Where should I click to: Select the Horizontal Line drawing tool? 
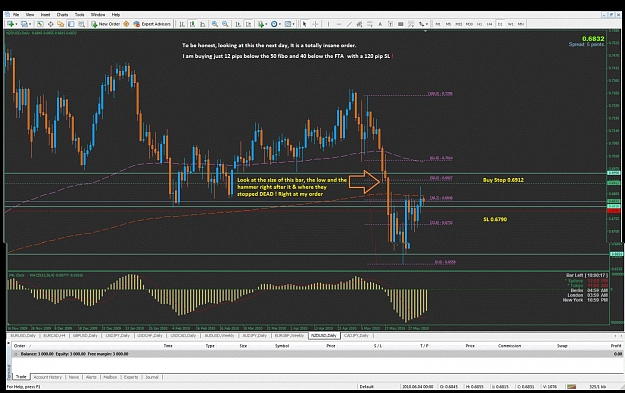pyautogui.click(x=339, y=24)
